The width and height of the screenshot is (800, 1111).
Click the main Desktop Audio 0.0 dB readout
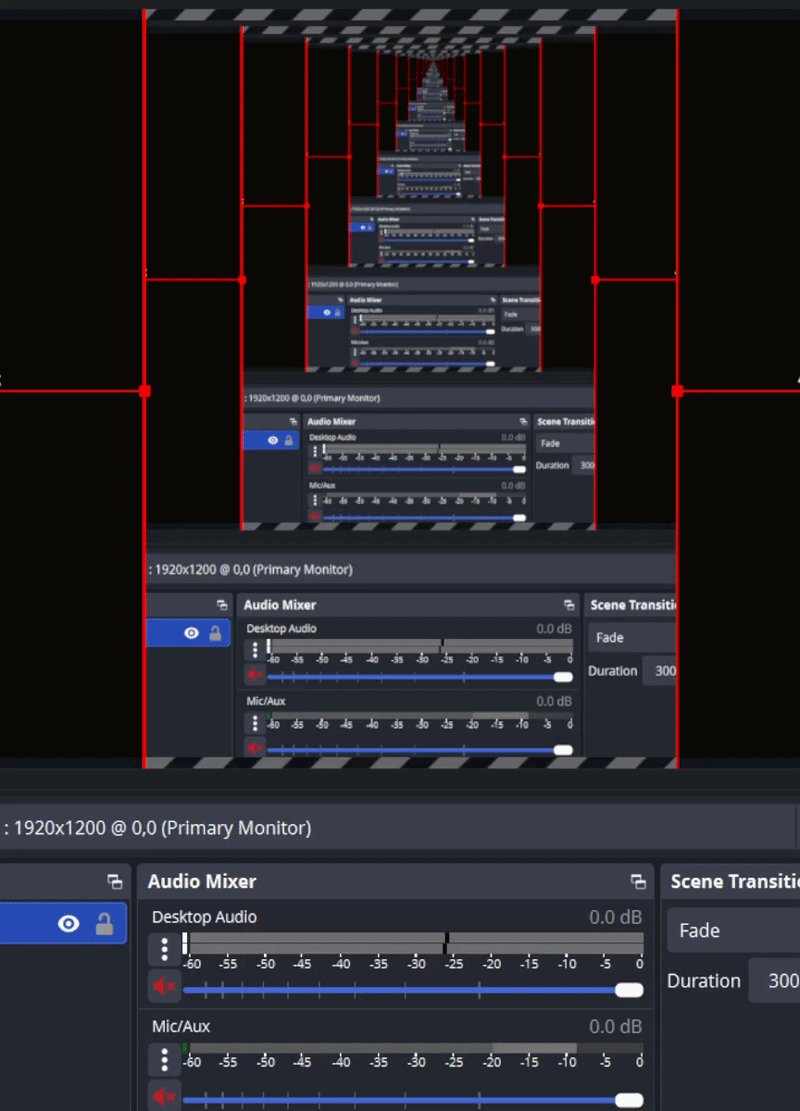point(615,917)
